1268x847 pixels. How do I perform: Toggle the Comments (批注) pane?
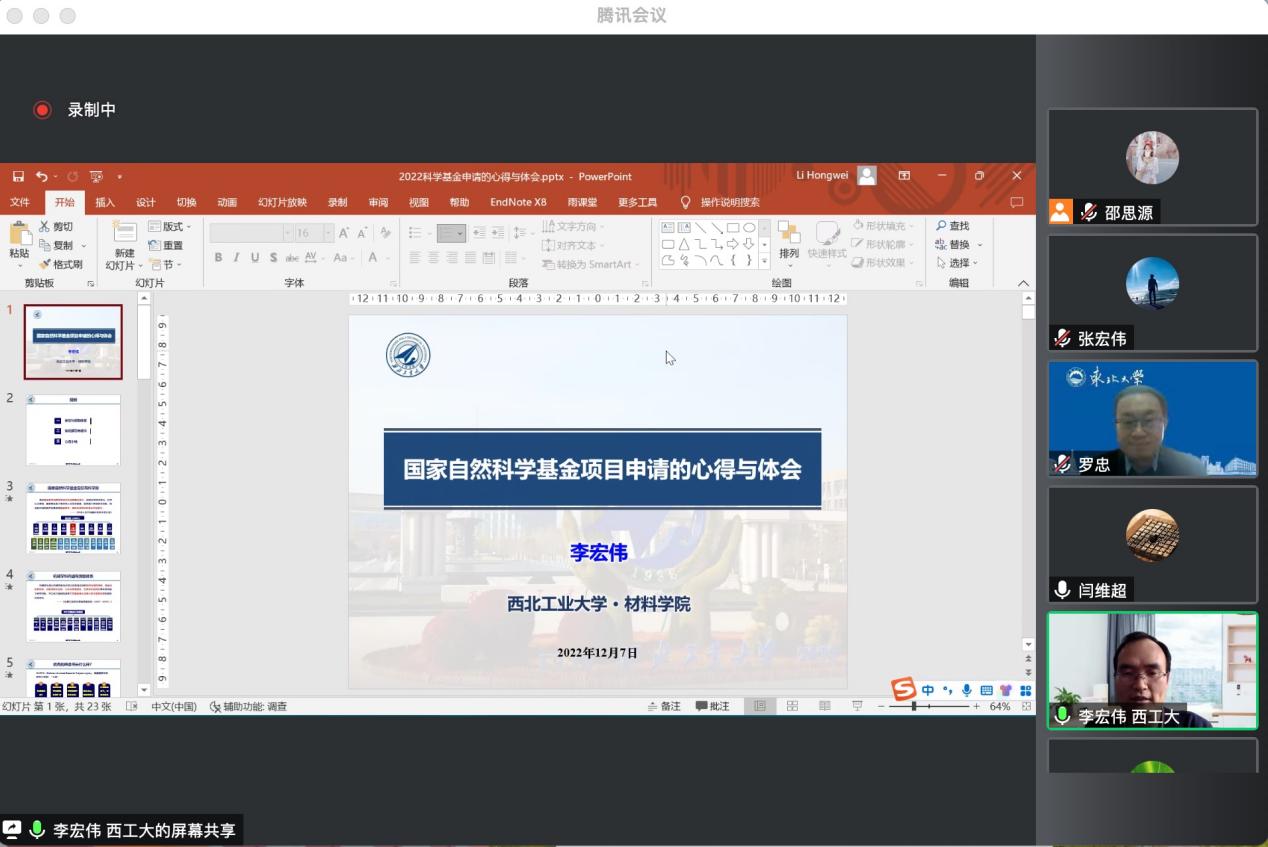[712, 706]
